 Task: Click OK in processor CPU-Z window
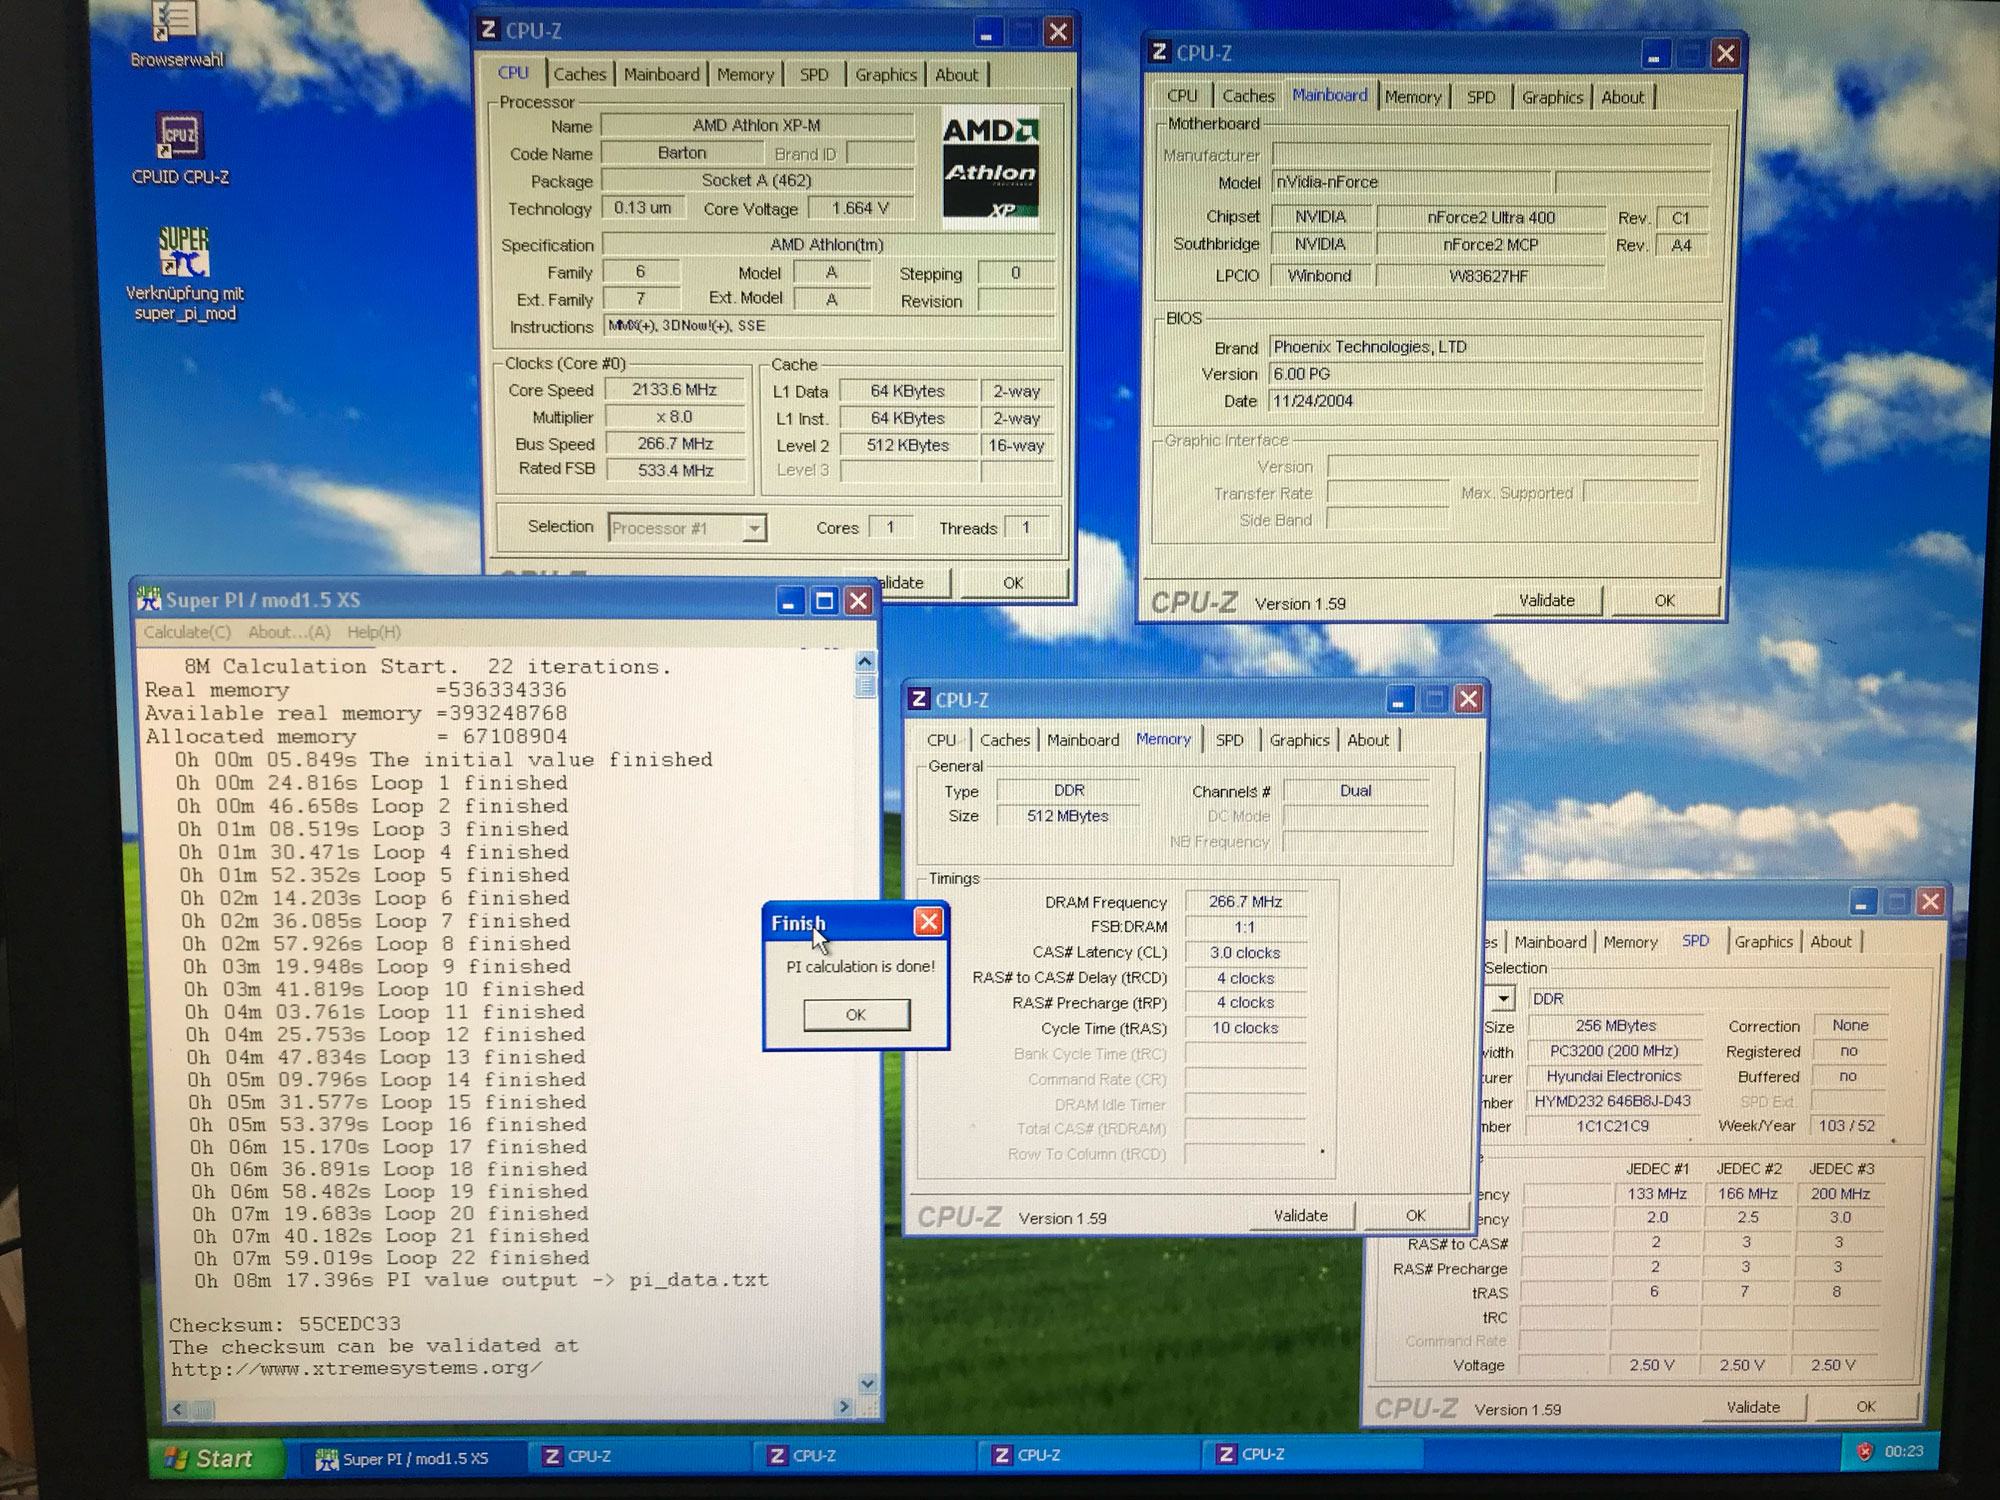click(1013, 582)
